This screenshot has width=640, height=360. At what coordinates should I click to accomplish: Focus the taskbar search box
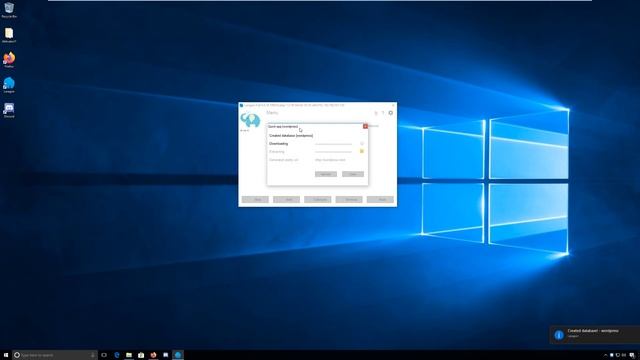click(x=55, y=355)
